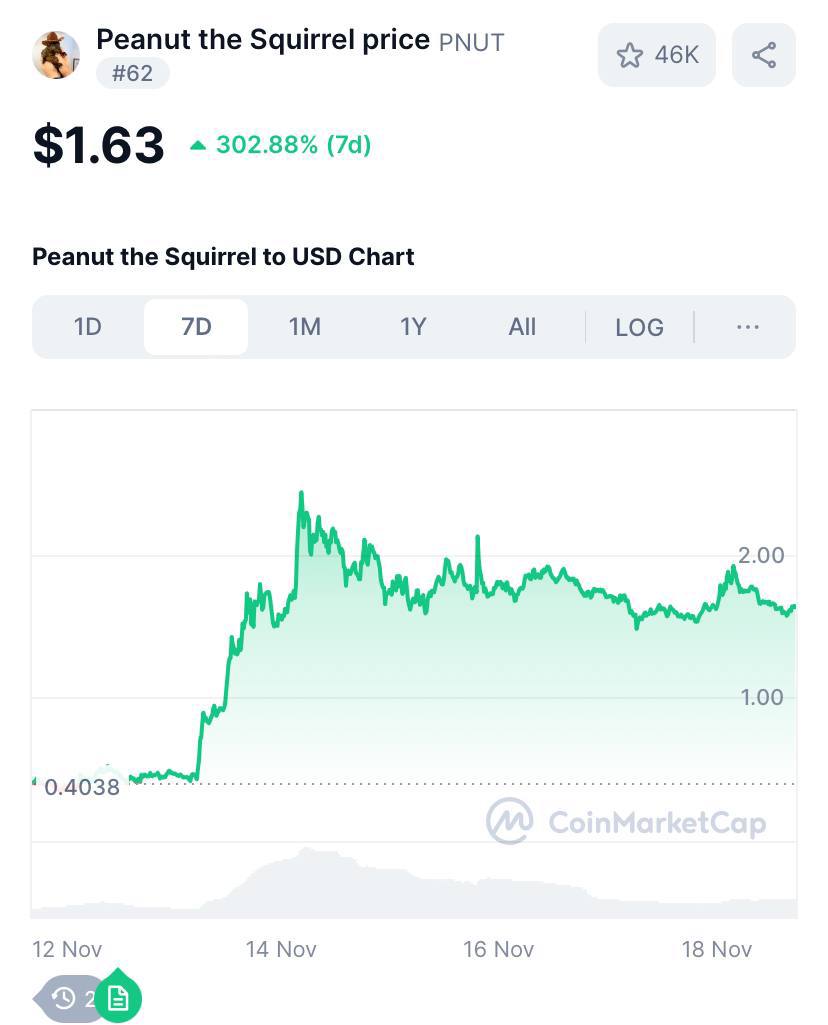Tap the green up-arrow price change indicator

198,145
